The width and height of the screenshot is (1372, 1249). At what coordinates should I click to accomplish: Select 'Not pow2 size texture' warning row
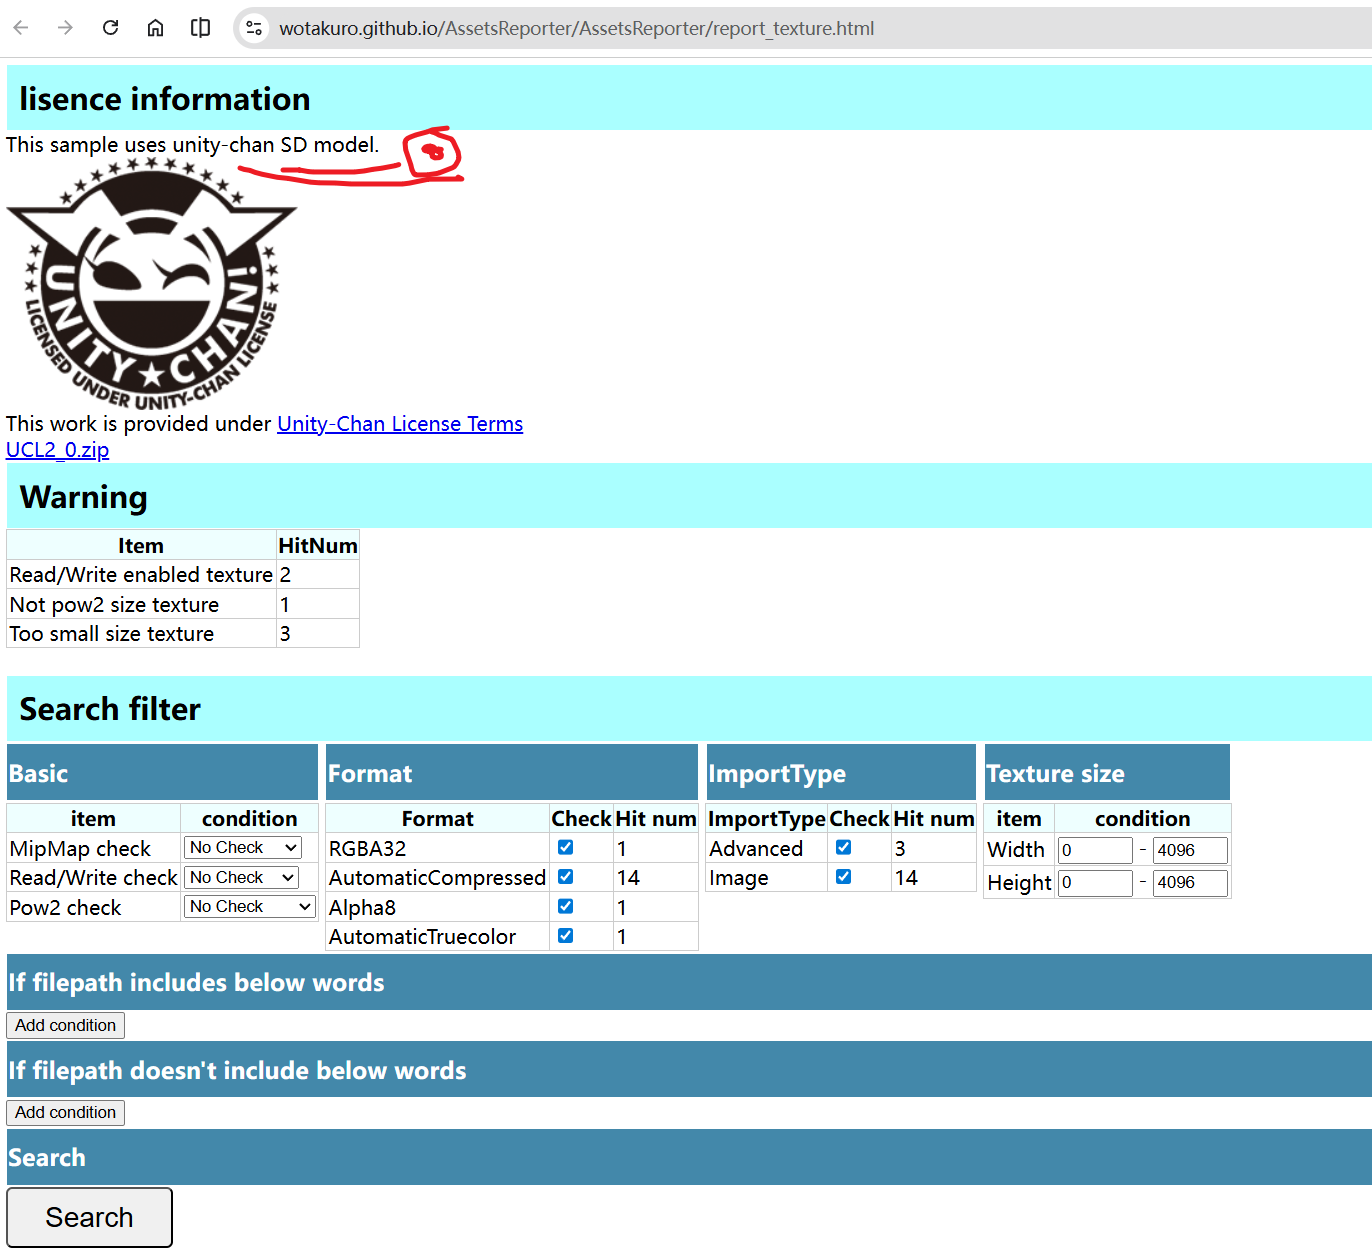pos(183,604)
